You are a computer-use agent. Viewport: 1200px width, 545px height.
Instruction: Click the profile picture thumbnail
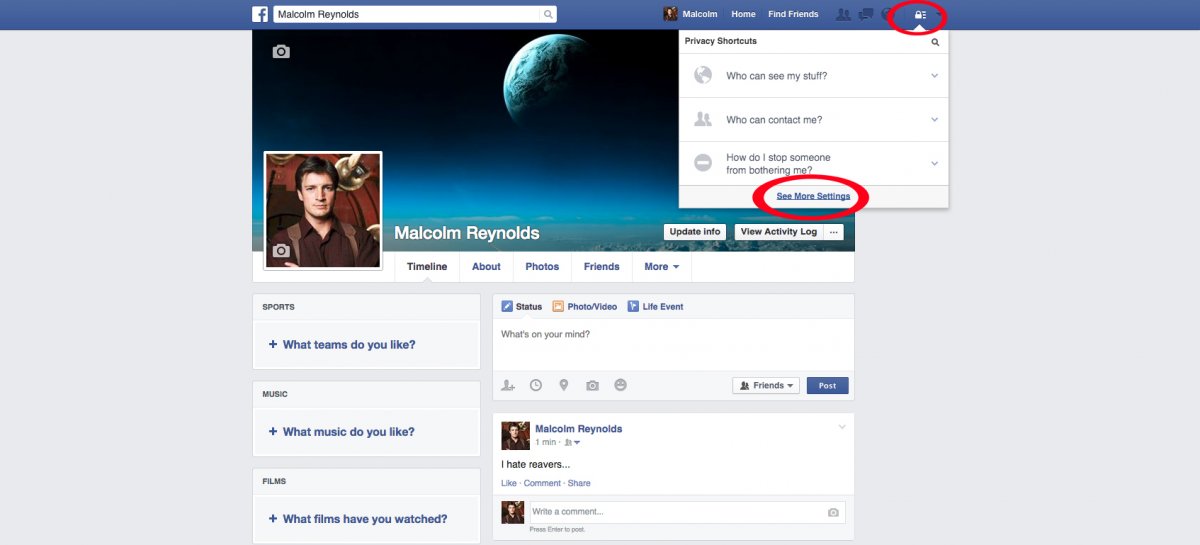[322, 210]
